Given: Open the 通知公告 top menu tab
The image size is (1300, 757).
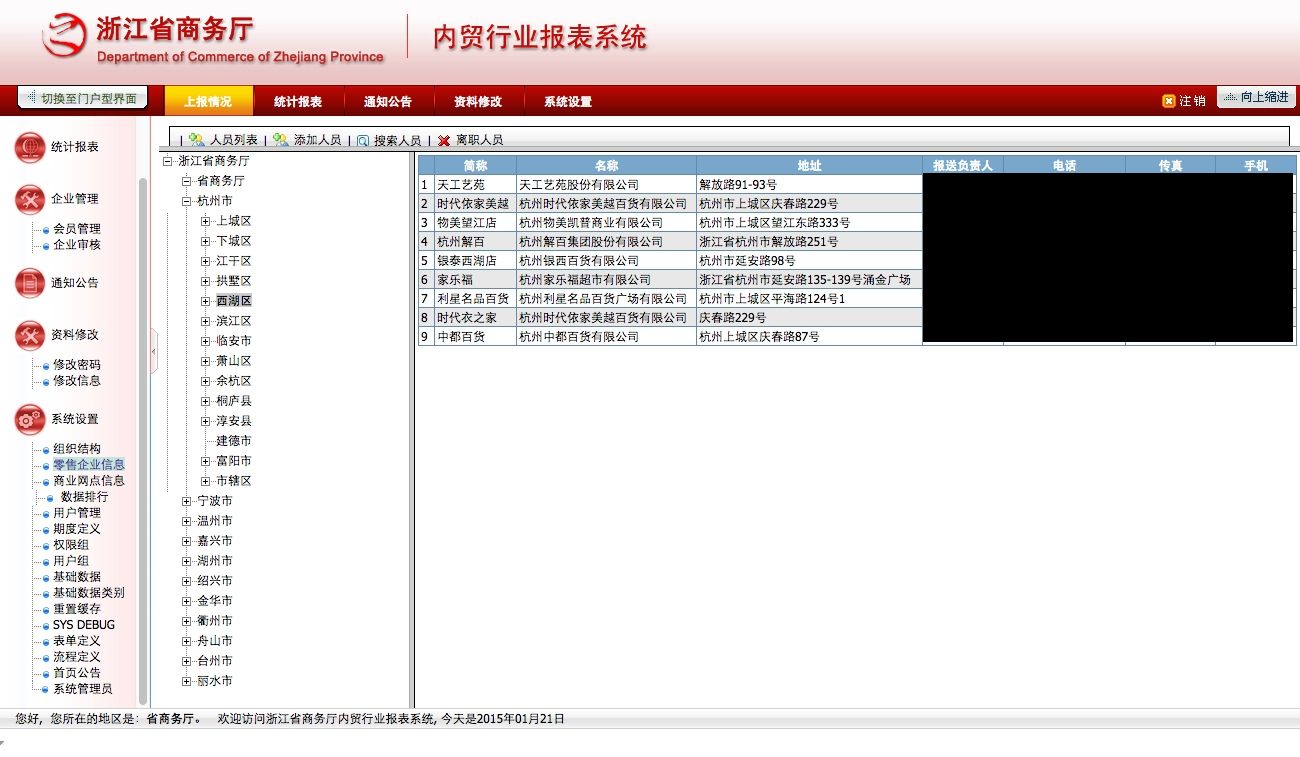Looking at the screenshot, I should tap(388, 101).
